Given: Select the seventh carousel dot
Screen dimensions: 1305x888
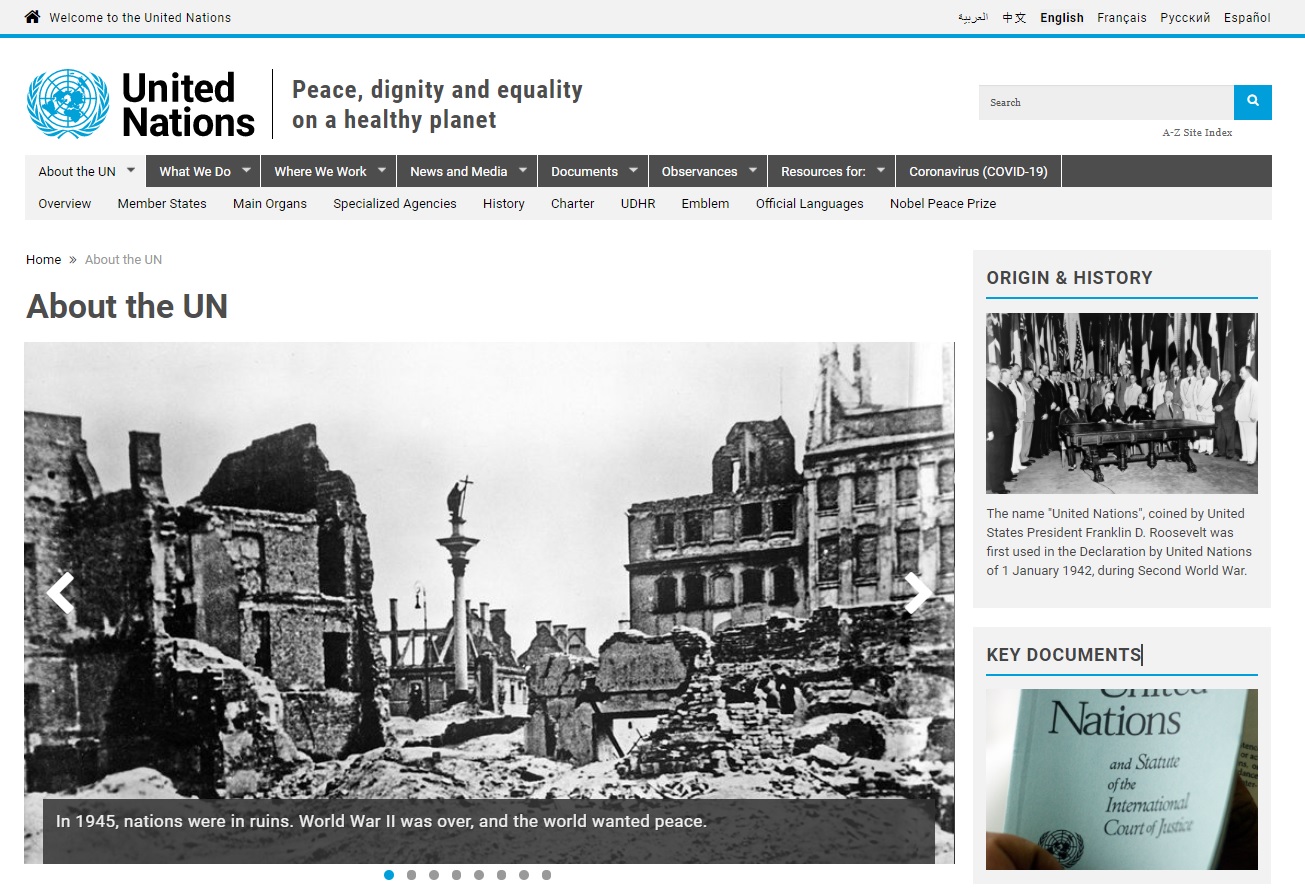Looking at the screenshot, I should coord(524,875).
